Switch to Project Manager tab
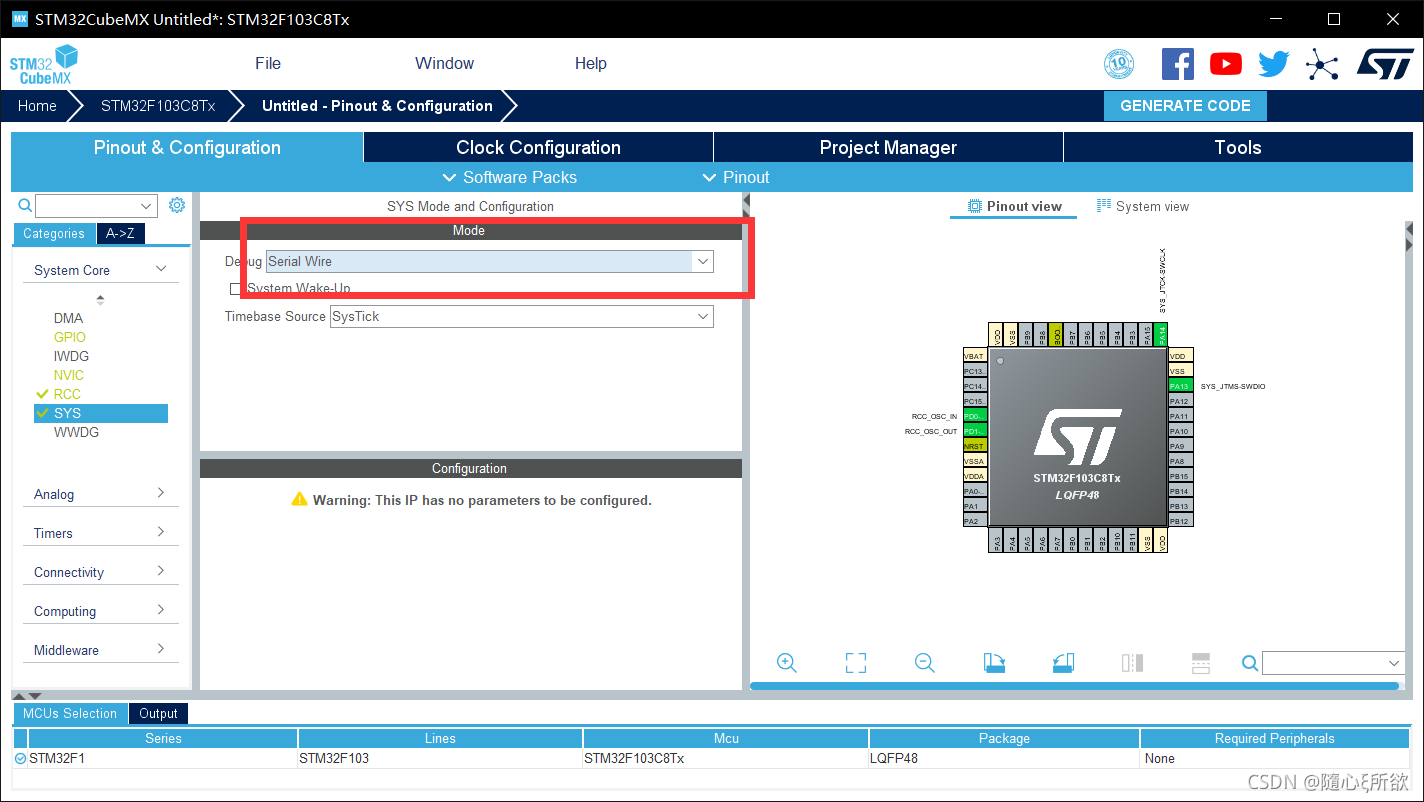Viewport: 1424px width, 802px height. (x=888, y=147)
